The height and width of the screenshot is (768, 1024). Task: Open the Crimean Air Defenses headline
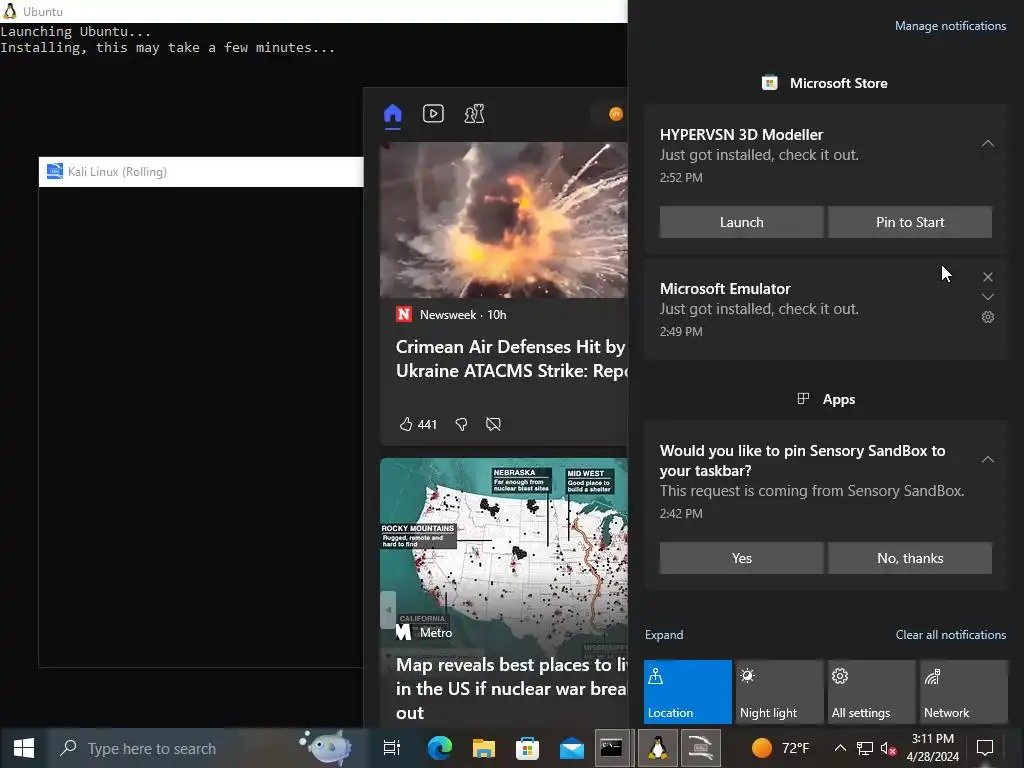click(511, 359)
